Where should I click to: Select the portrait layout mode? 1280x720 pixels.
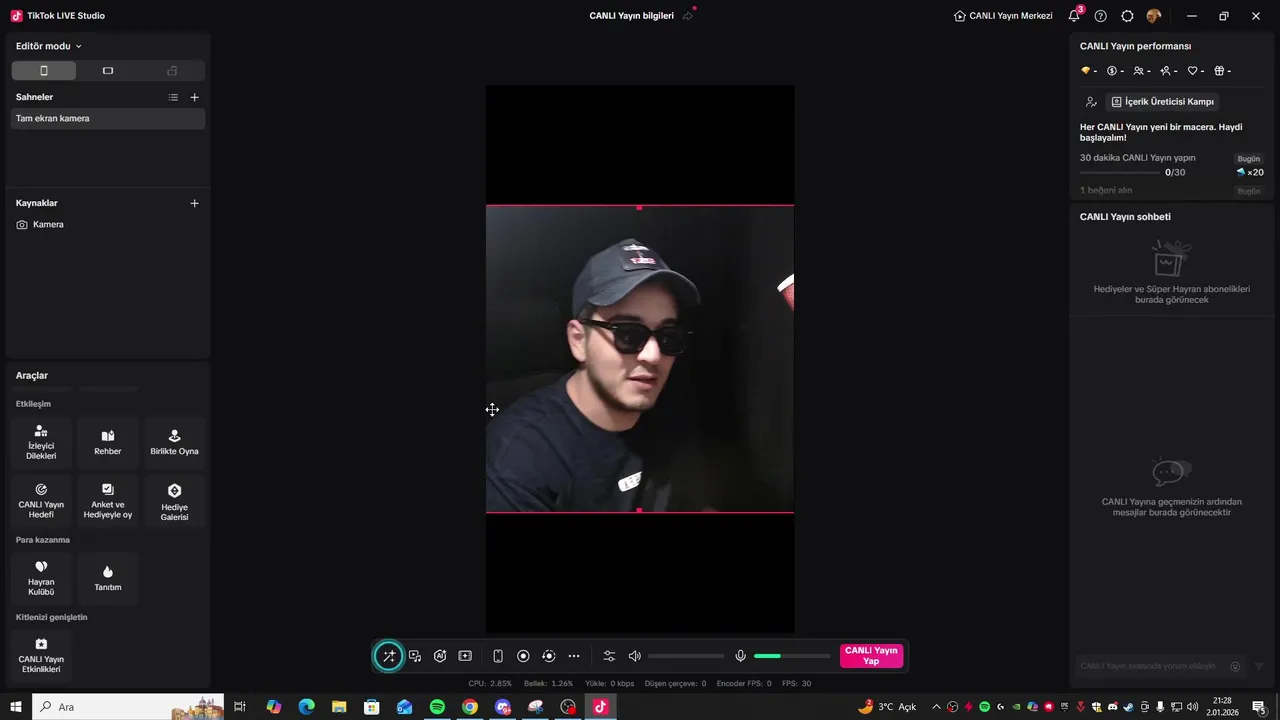click(x=44, y=71)
